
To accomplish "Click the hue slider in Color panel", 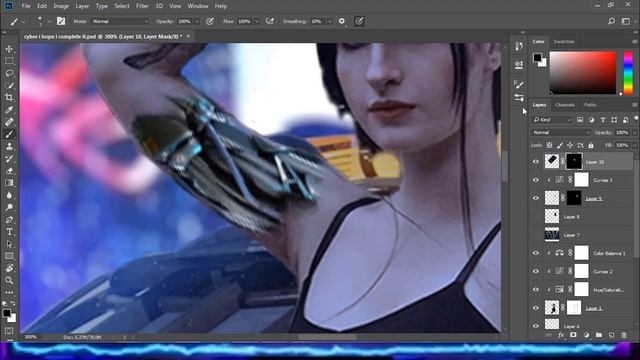I will pos(628,73).
